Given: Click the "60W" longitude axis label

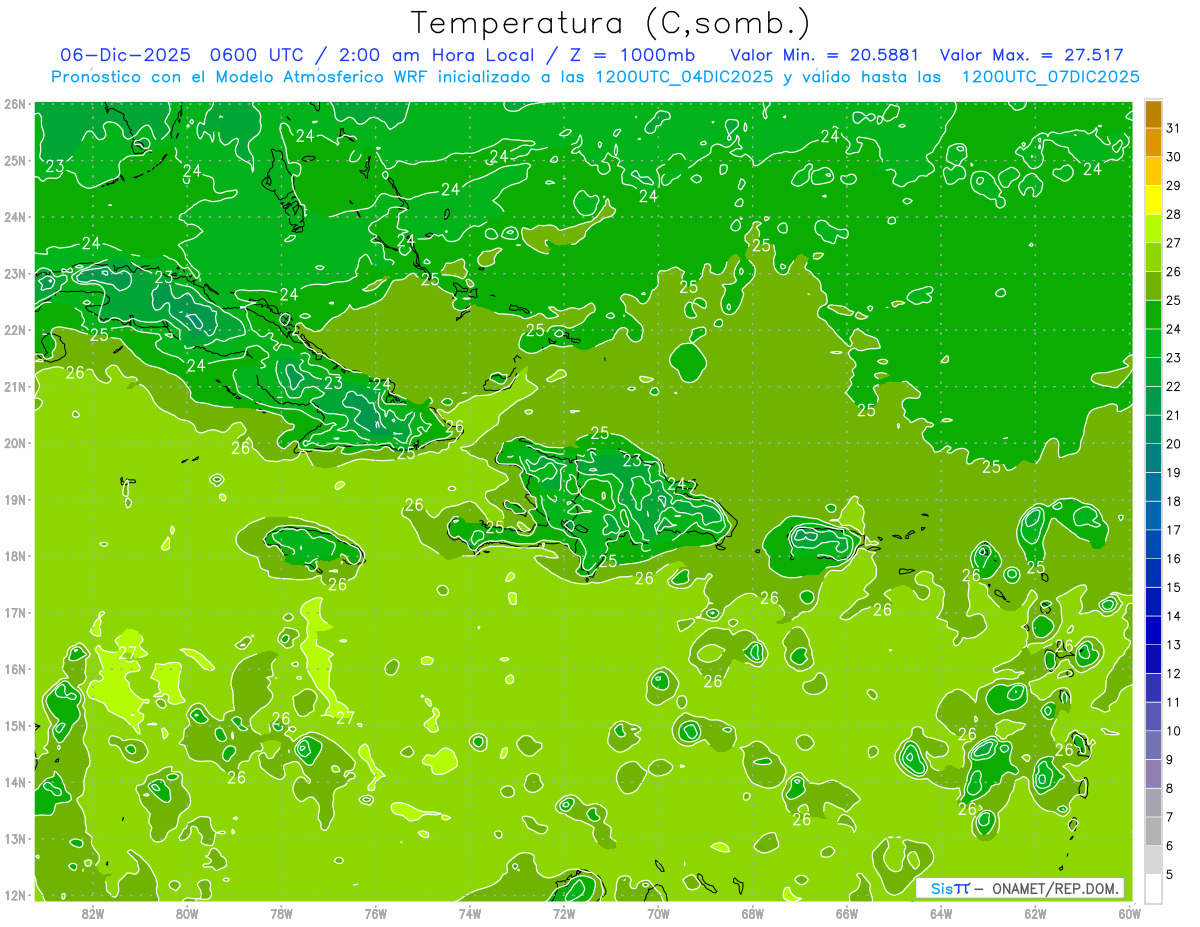Looking at the screenshot, I should [x=1129, y=913].
